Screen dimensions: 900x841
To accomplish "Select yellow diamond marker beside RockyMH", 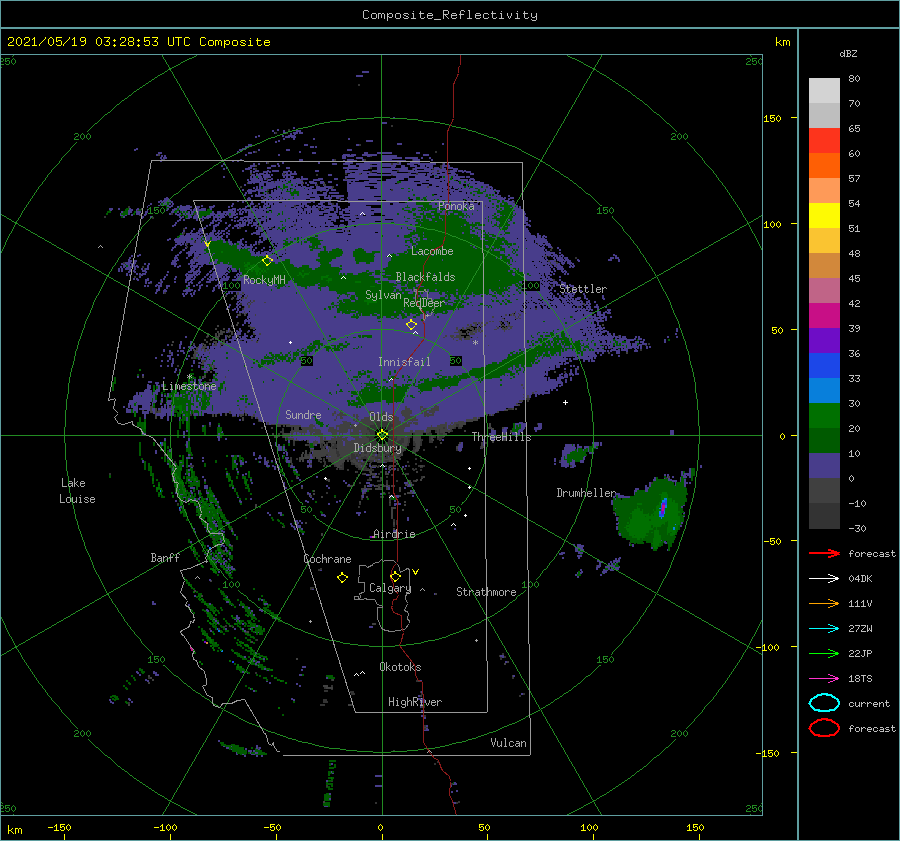I will tap(267, 261).
